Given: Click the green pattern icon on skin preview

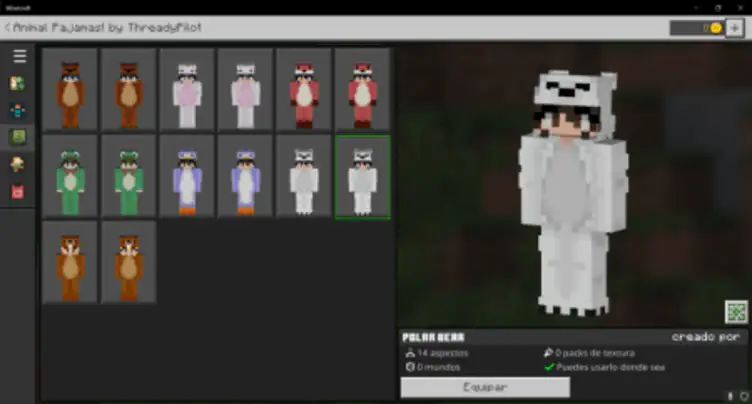Looking at the screenshot, I should pyautogui.click(x=736, y=312).
